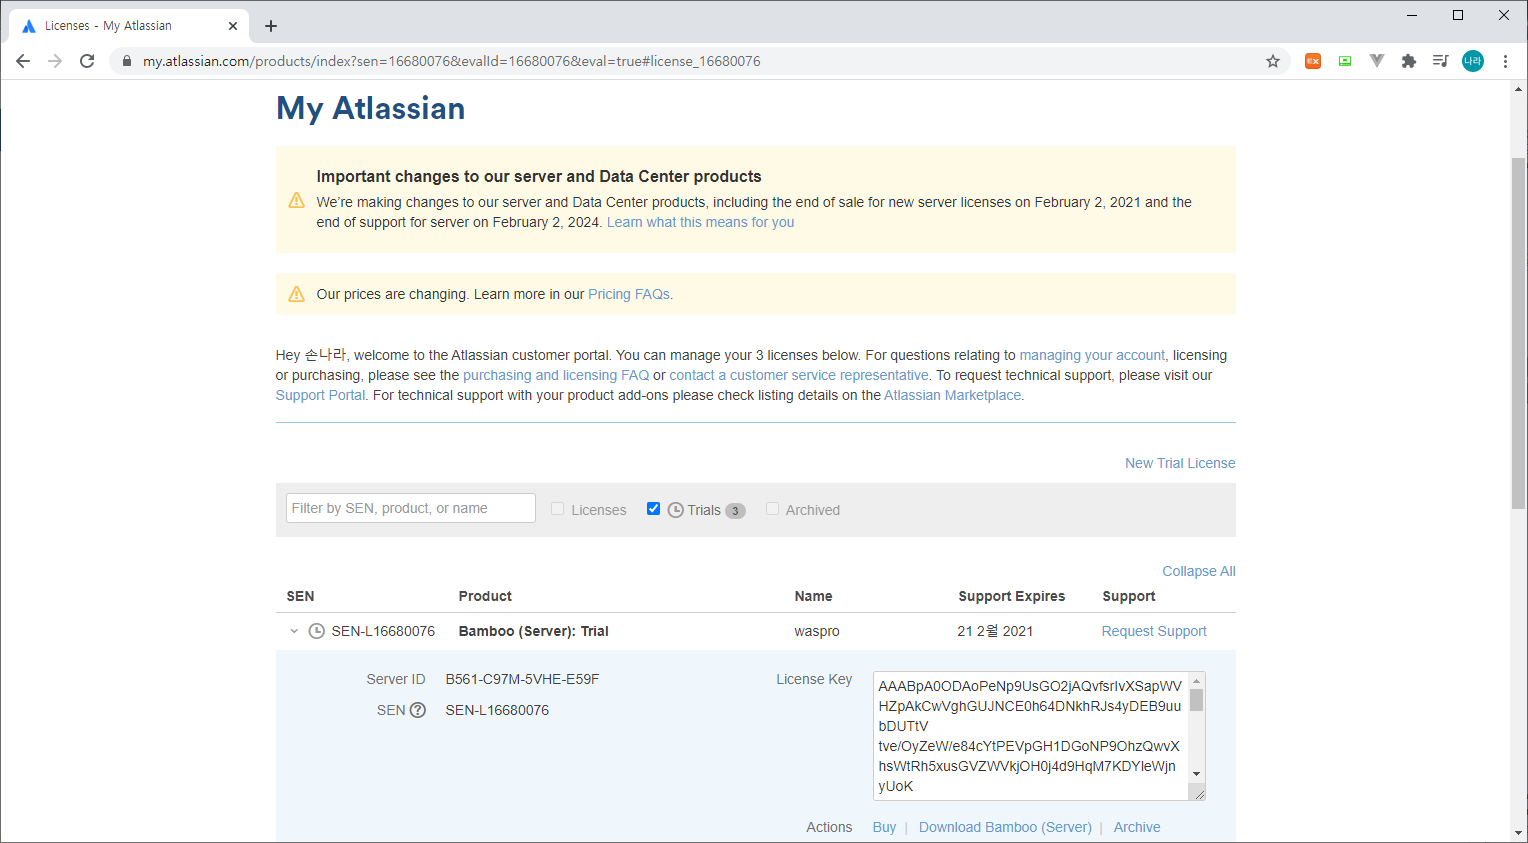This screenshot has width=1528, height=843.
Task: Click the license key scroll-up arrow
Action: [x=1196, y=681]
